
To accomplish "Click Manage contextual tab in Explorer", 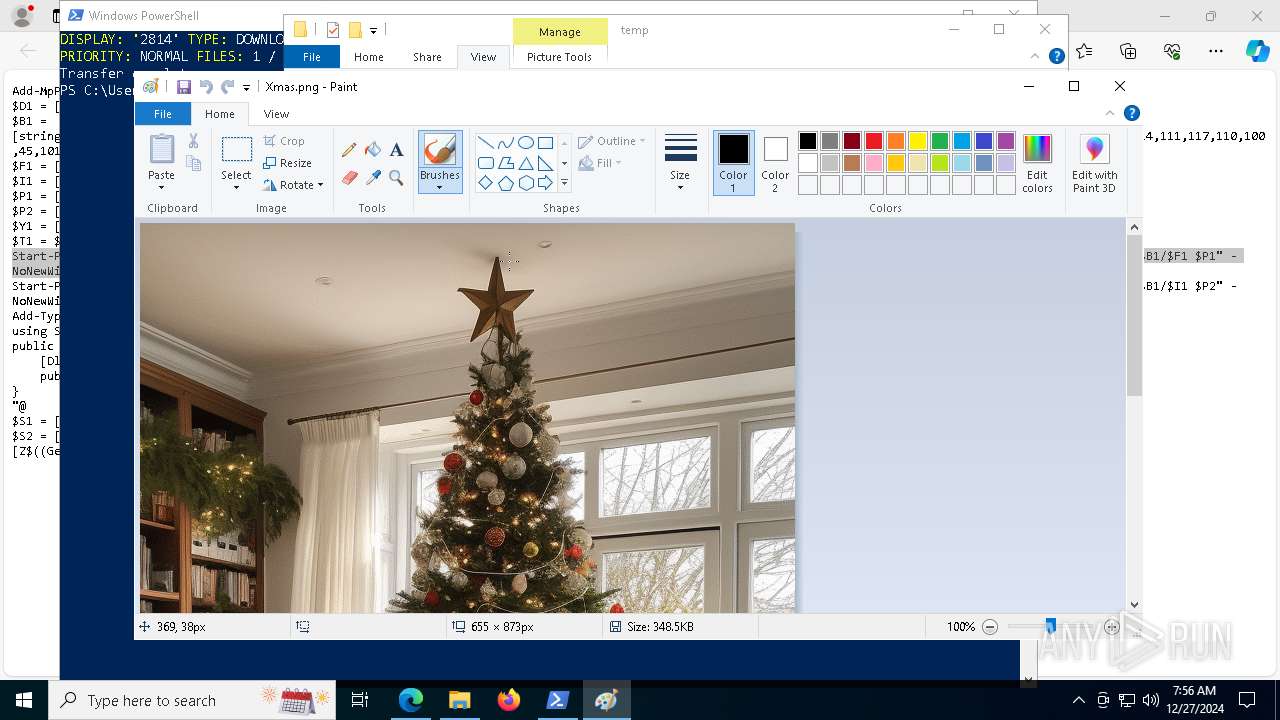I will click(x=559, y=32).
